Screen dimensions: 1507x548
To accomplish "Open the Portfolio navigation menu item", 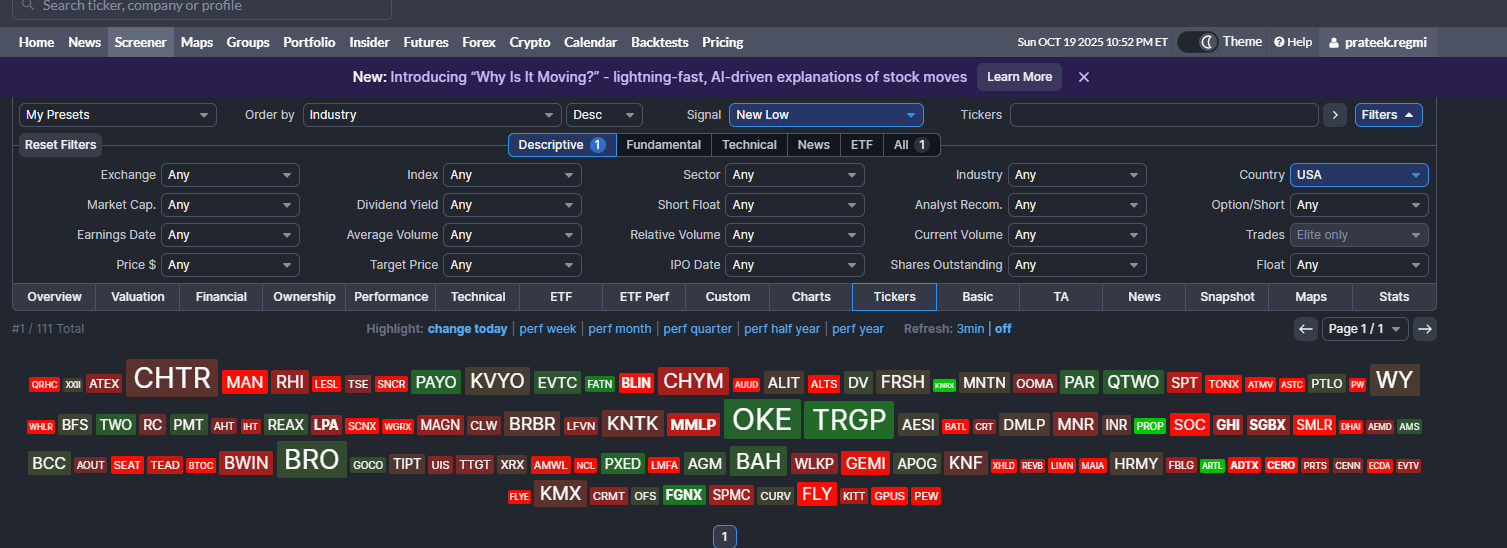I will coord(309,42).
